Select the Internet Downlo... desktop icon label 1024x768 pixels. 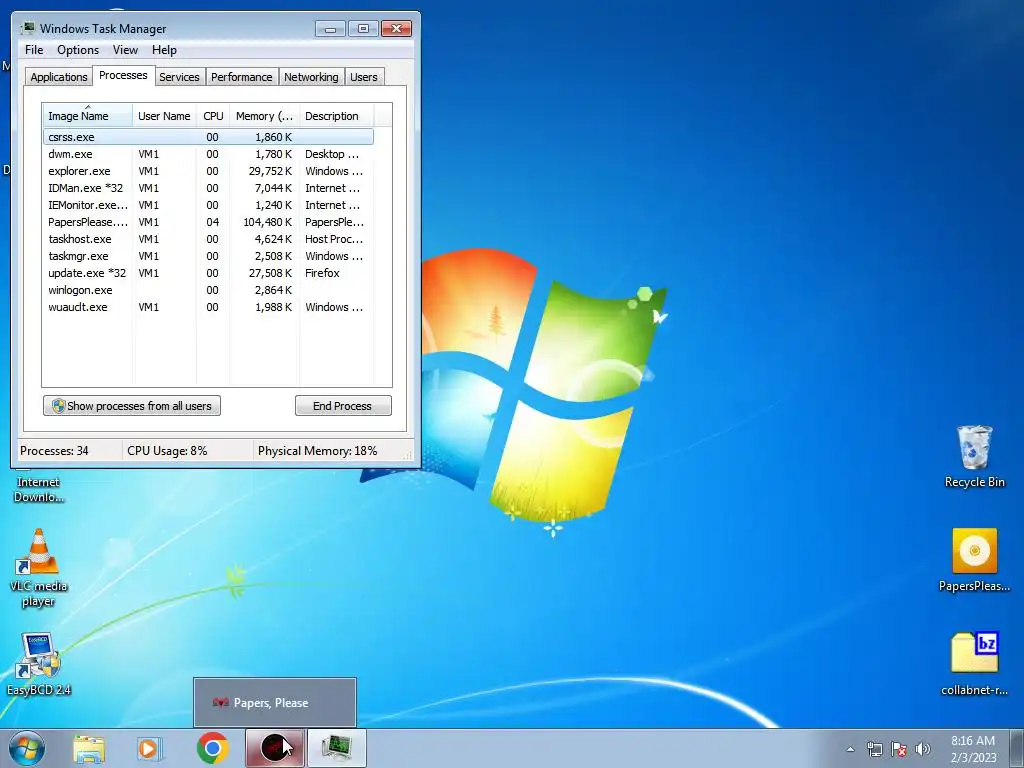point(39,490)
